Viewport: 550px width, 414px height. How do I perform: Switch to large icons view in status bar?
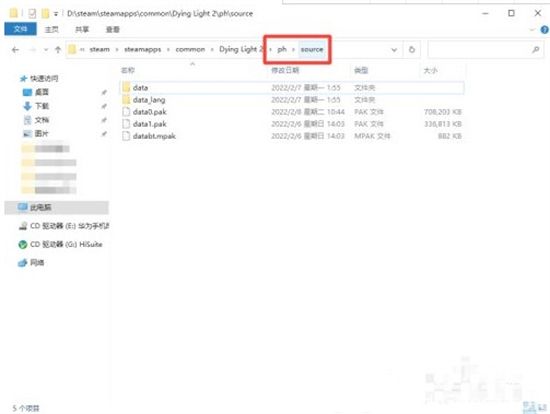coord(543,408)
